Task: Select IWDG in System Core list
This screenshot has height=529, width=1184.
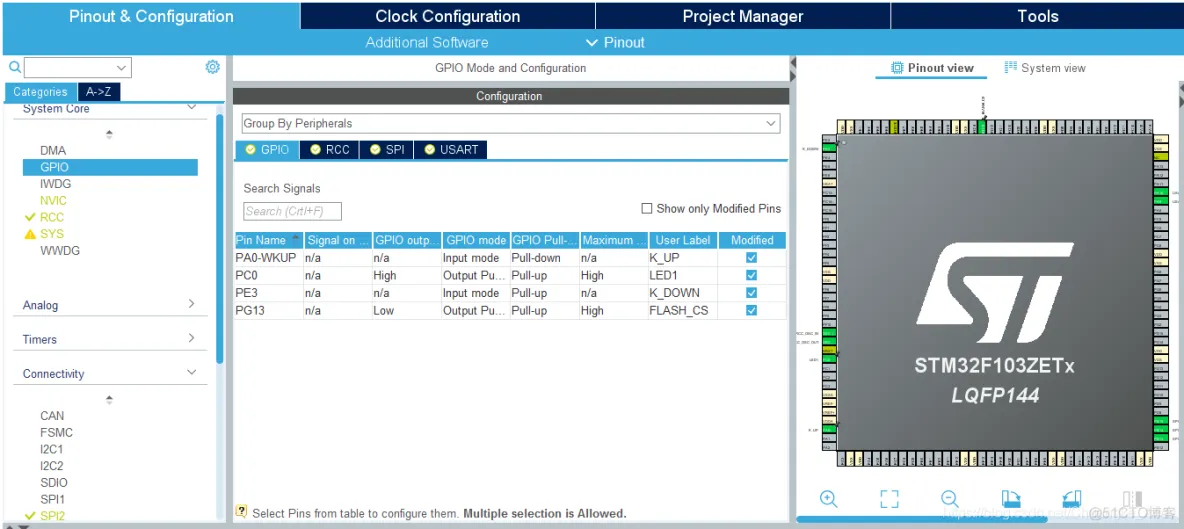Action: pyautogui.click(x=56, y=184)
